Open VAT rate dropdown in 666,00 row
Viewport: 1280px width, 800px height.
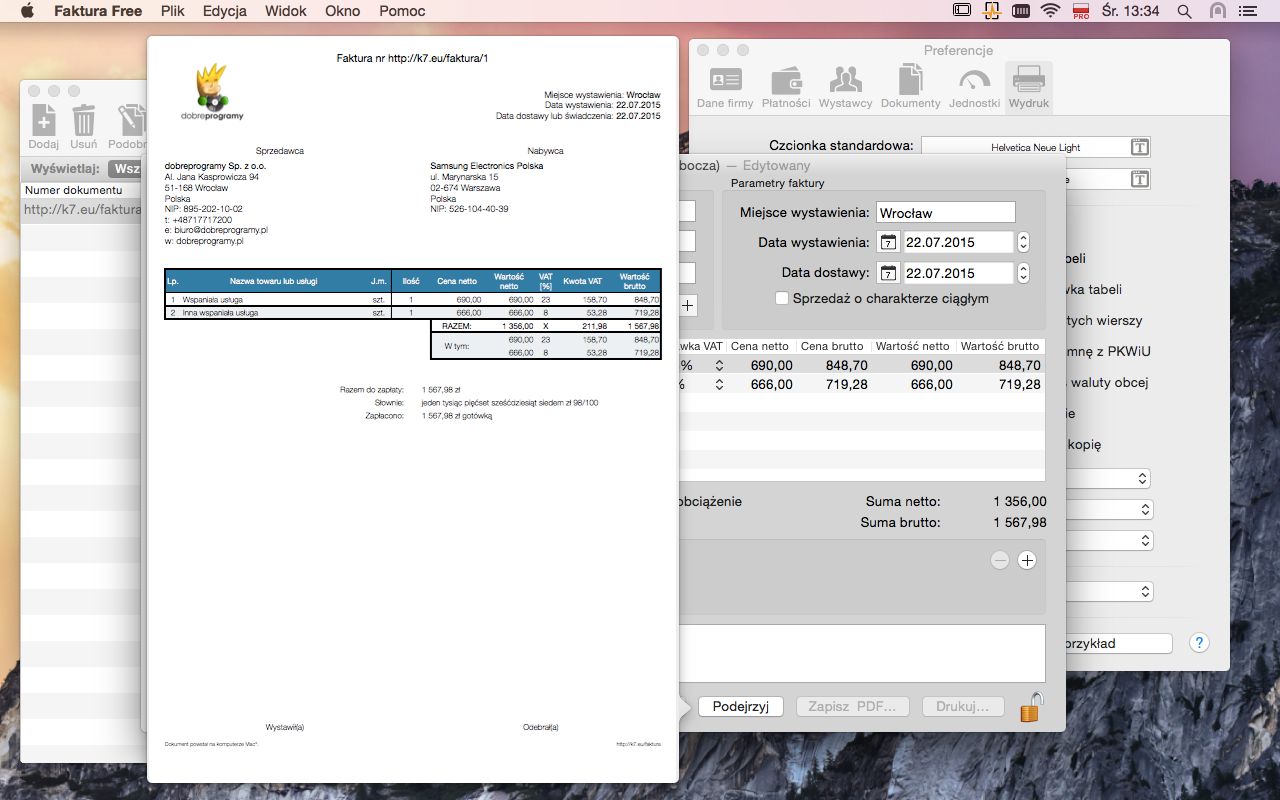pos(718,384)
